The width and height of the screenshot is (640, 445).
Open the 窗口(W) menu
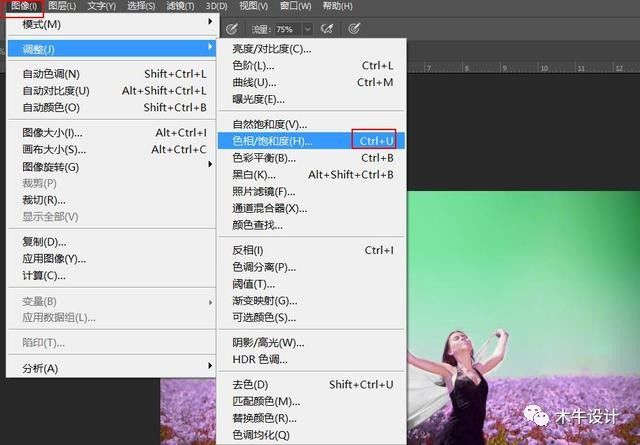tap(296, 6)
